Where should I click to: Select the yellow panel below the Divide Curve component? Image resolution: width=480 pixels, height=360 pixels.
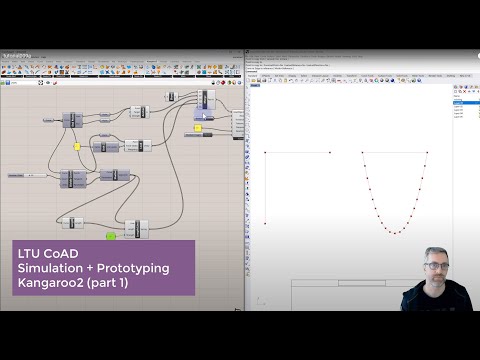(77, 146)
